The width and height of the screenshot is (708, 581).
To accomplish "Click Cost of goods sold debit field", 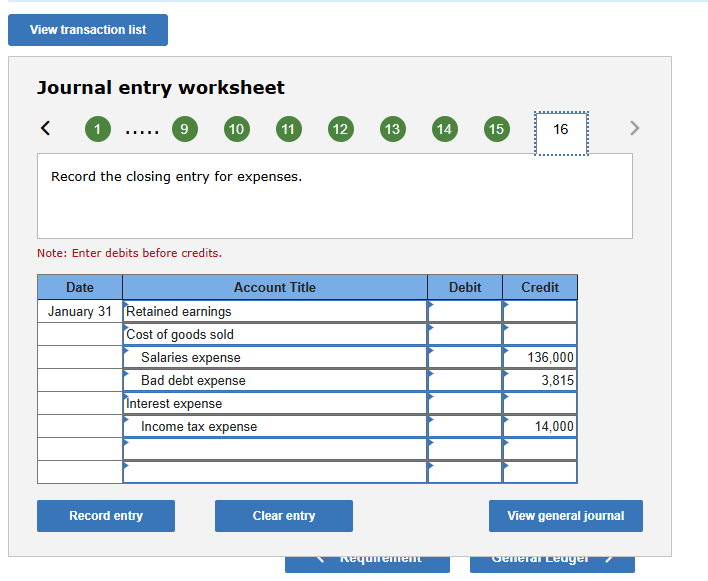I will click(x=465, y=335).
